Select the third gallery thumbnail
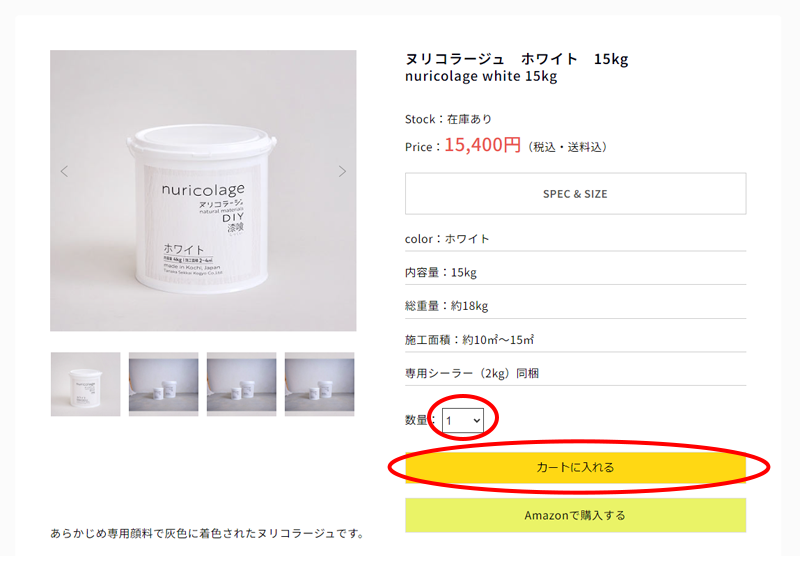800x570 pixels. tap(241, 384)
